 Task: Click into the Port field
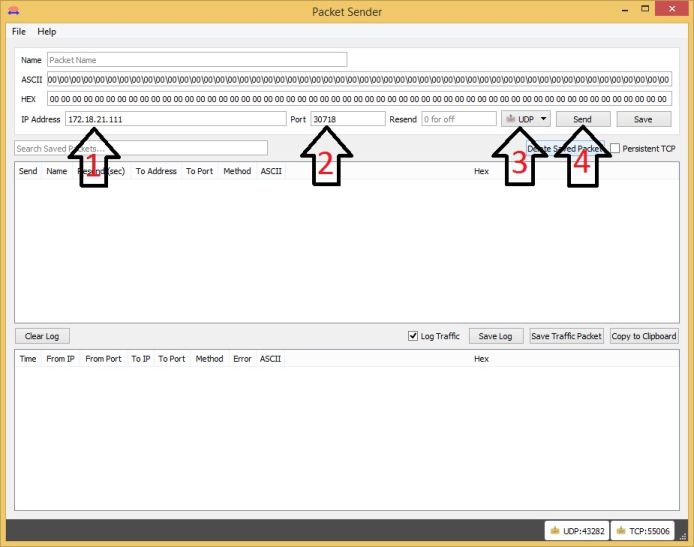click(x=347, y=119)
